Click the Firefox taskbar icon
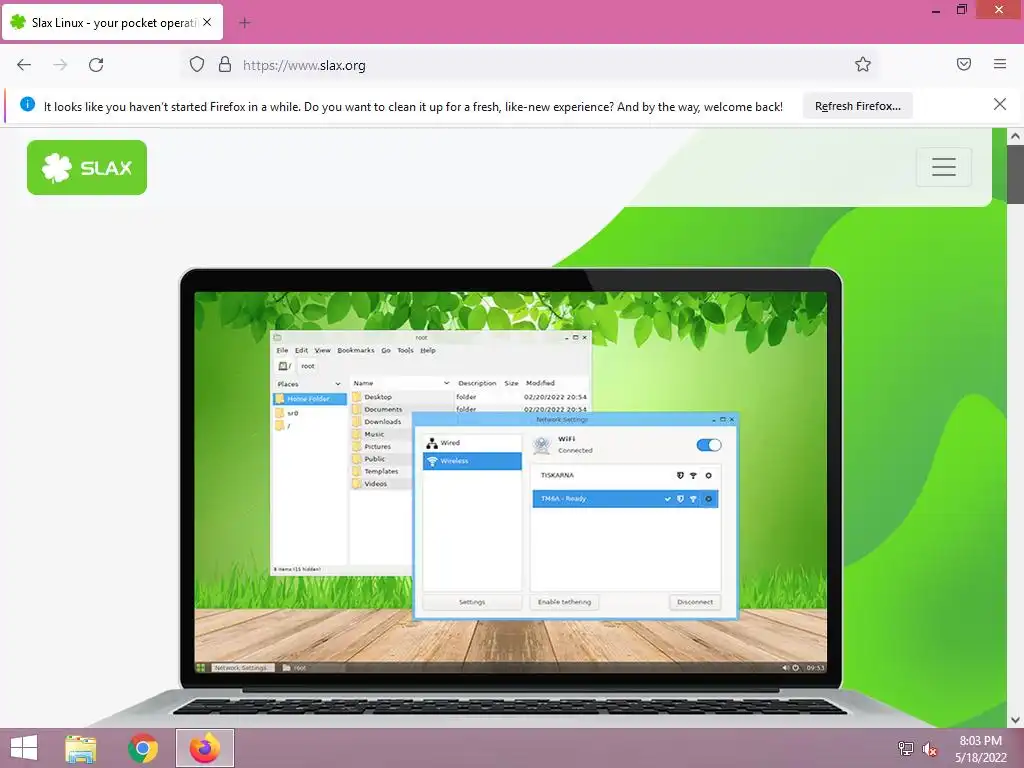This screenshot has width=1024, height=768. 205,748
